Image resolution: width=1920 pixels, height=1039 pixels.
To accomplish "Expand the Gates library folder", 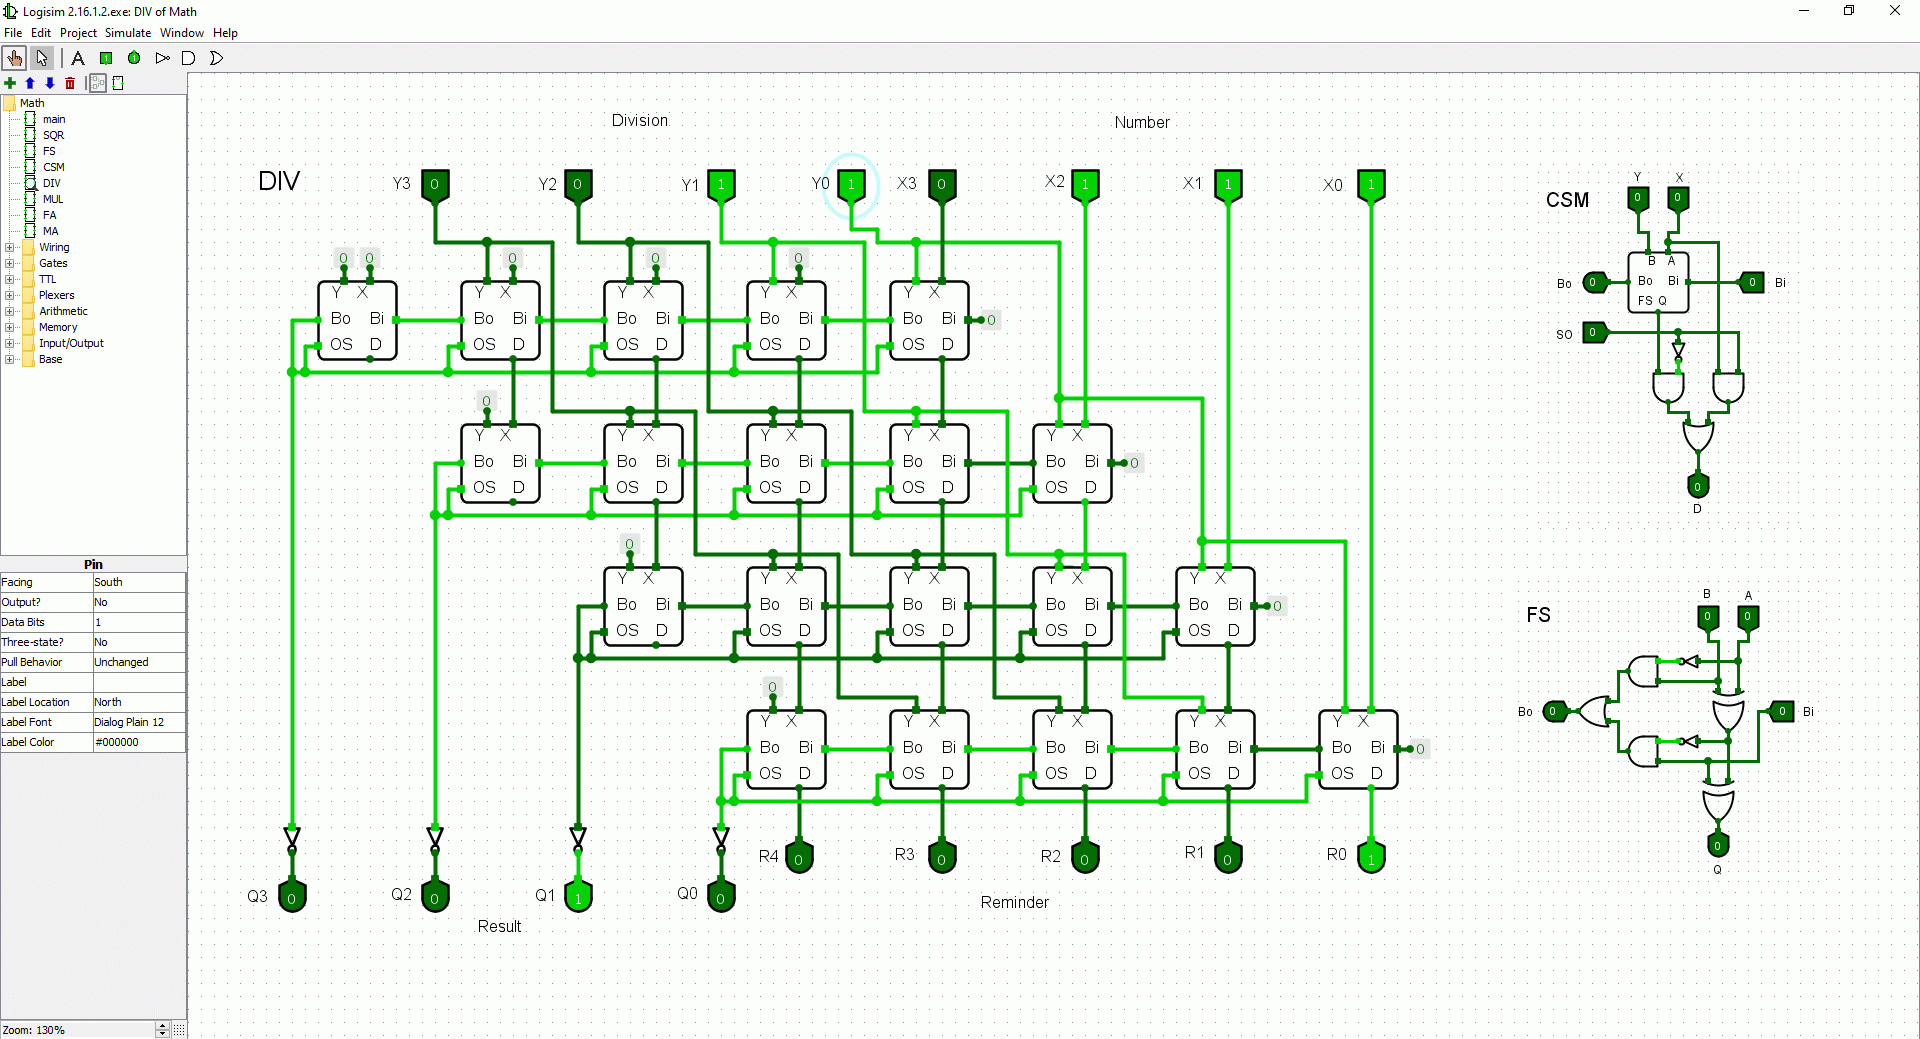I will (x=10, y=263).
